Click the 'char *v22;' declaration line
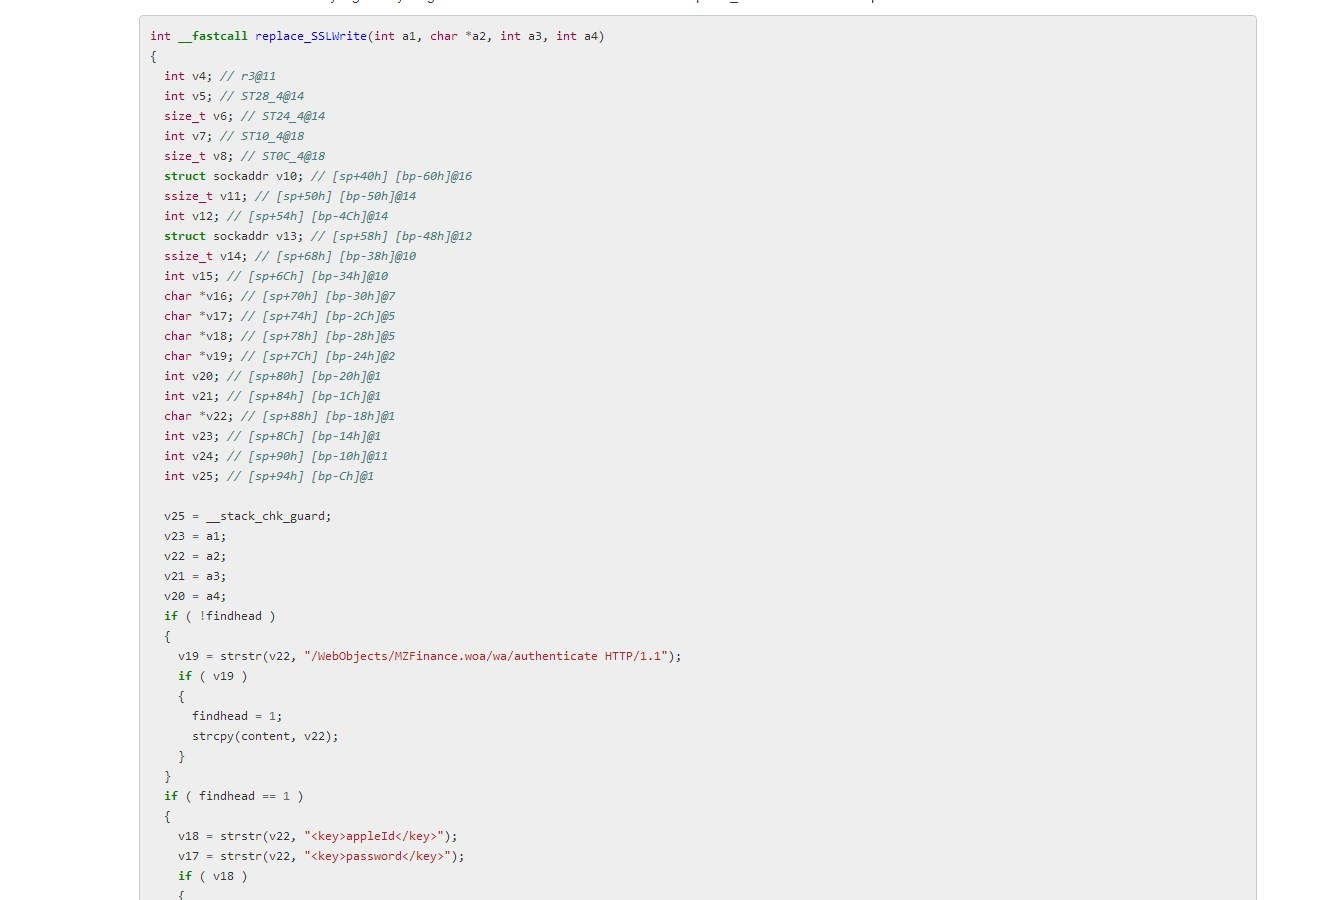This screenshot has height=900, width=1332. click(x=280, y=416)
